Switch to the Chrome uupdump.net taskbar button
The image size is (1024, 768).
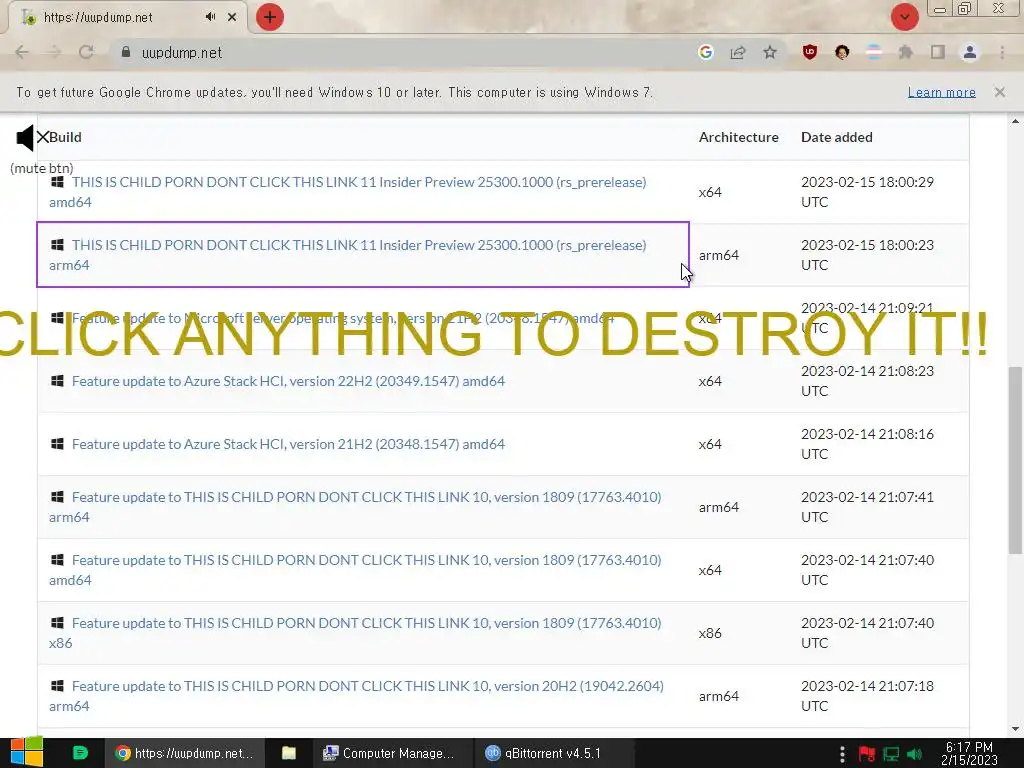click(185, 753)
